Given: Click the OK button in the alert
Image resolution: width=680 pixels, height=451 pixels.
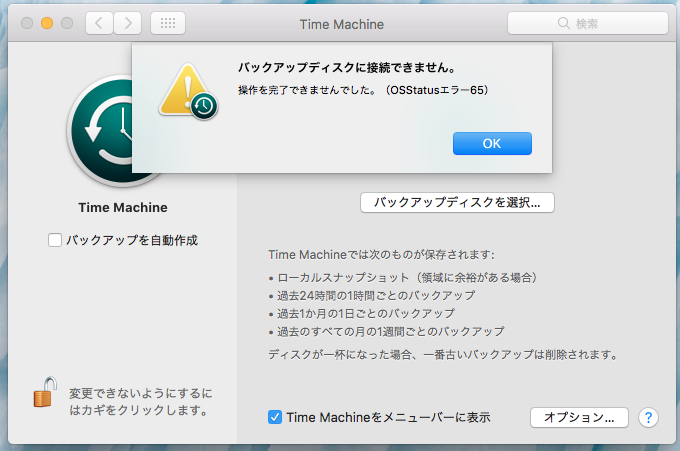Looking at the screenshot, I should click(x=492, y=144).
